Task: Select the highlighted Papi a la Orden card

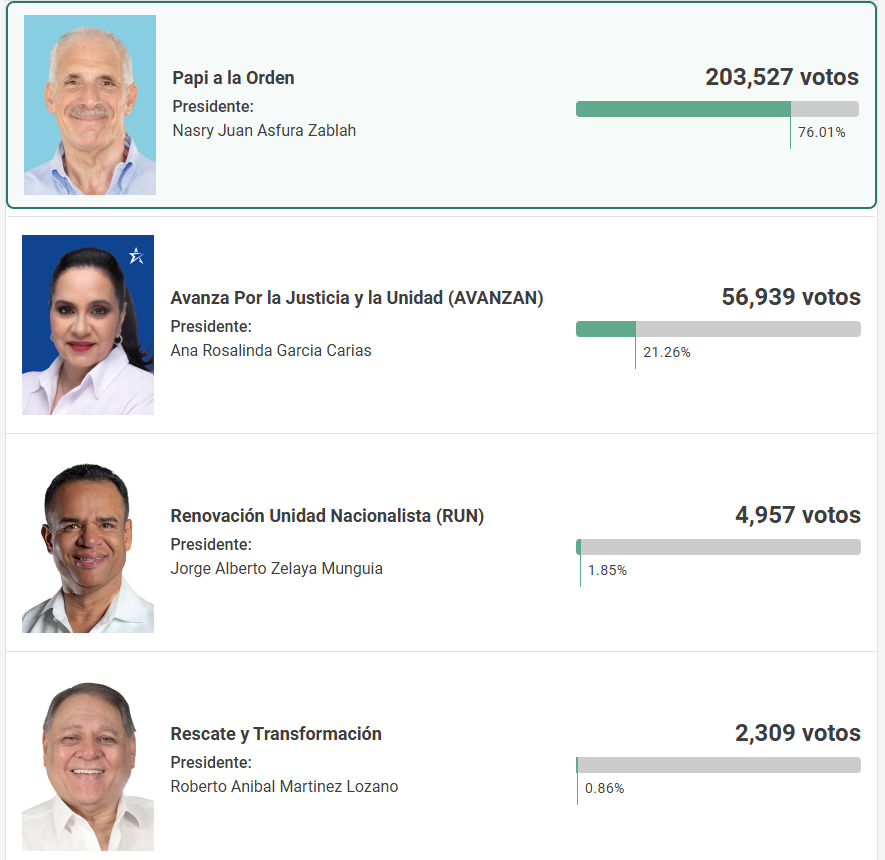Action: pos(440,104)
